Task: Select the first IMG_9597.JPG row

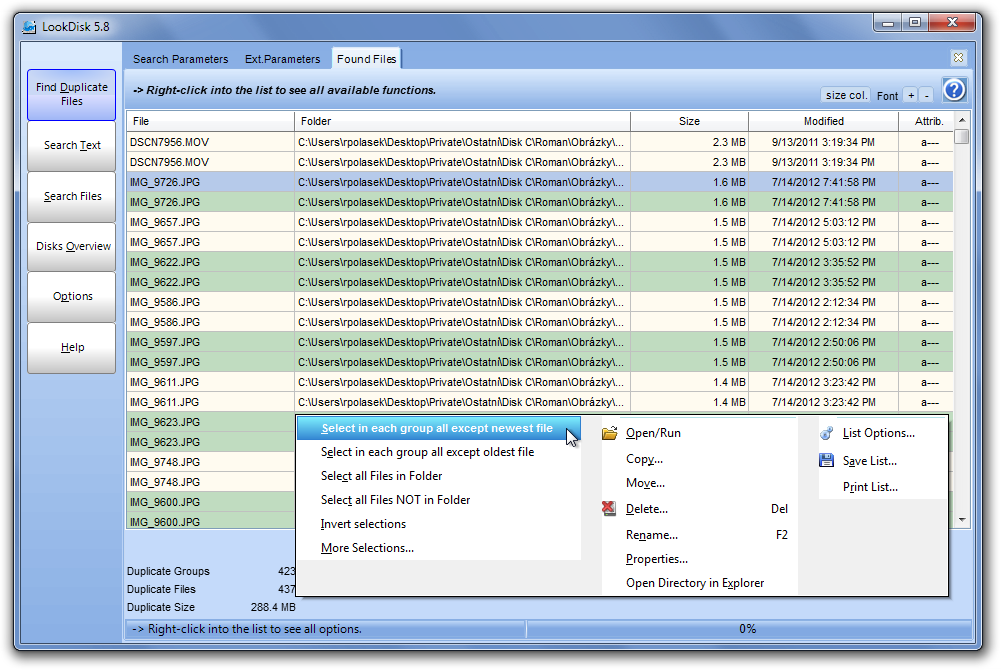Action: 539,342
